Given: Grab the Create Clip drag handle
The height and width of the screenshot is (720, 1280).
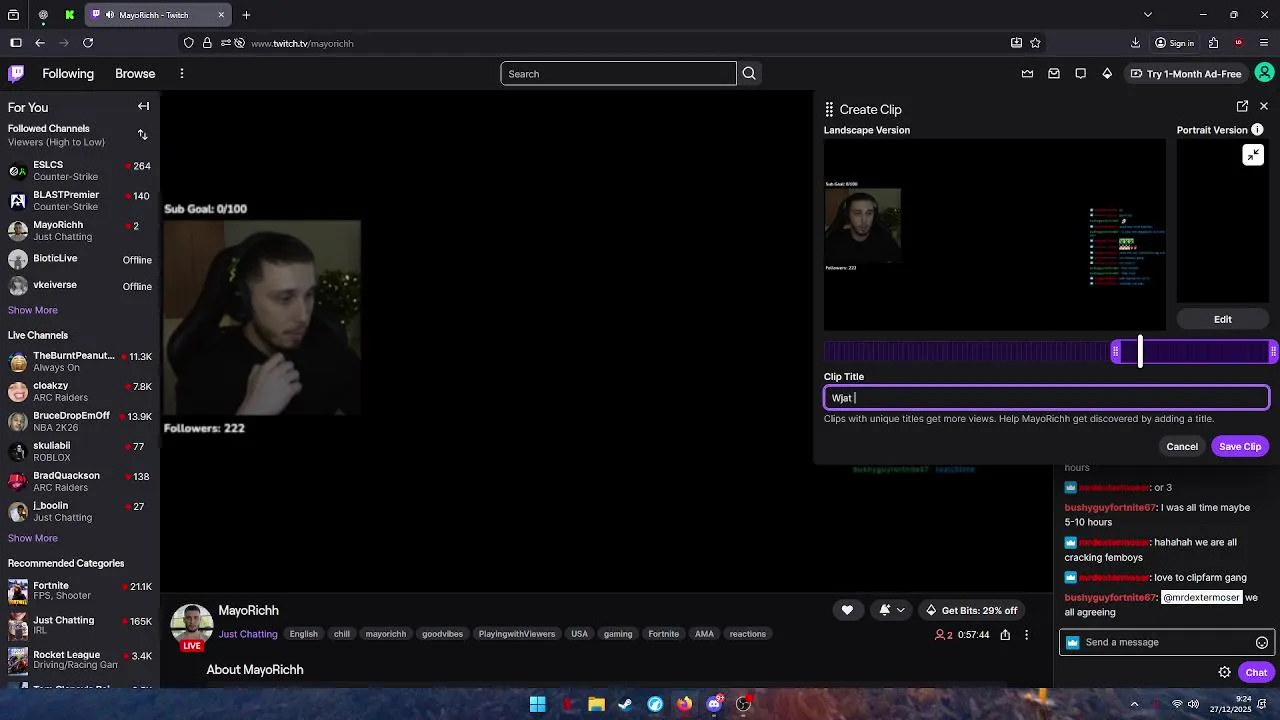Looking at the screenshot, I should click(x=829, y=109).
